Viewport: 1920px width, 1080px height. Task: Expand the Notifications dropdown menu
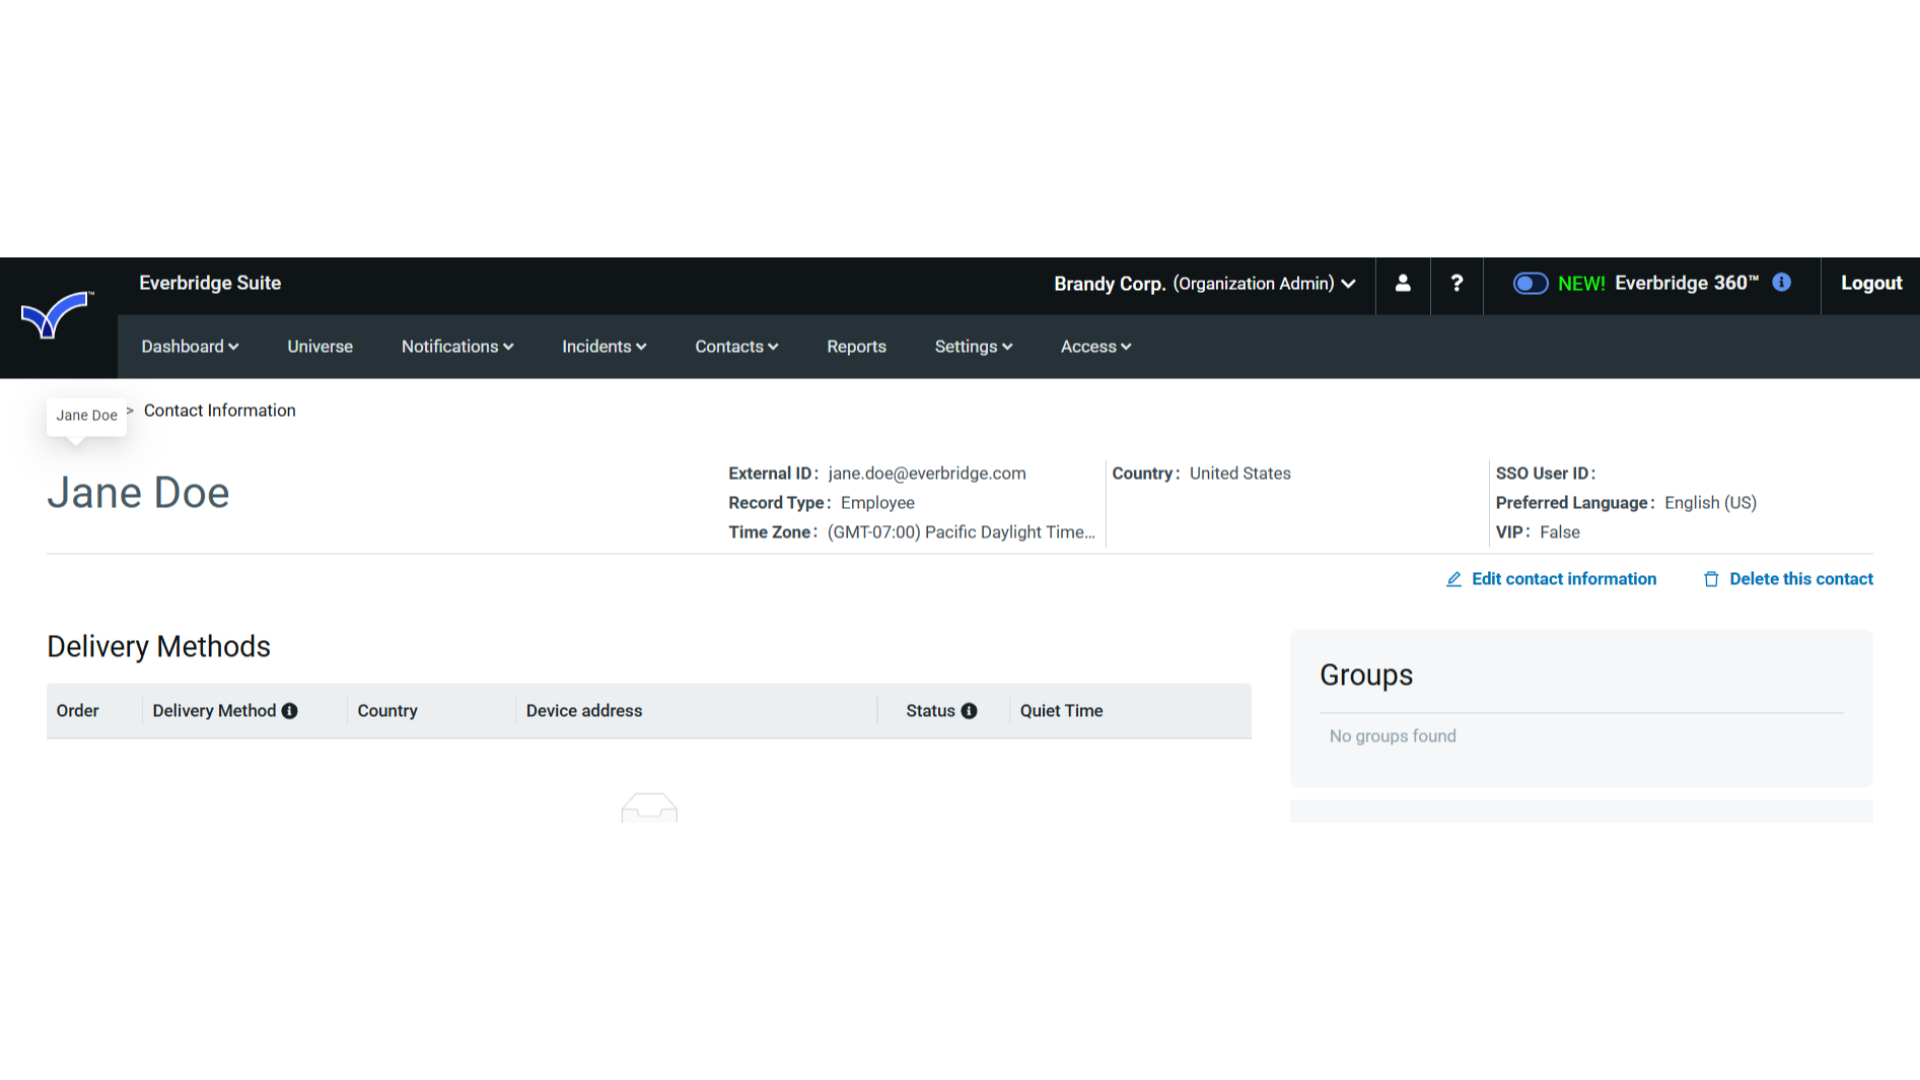(x=458, y=347)
